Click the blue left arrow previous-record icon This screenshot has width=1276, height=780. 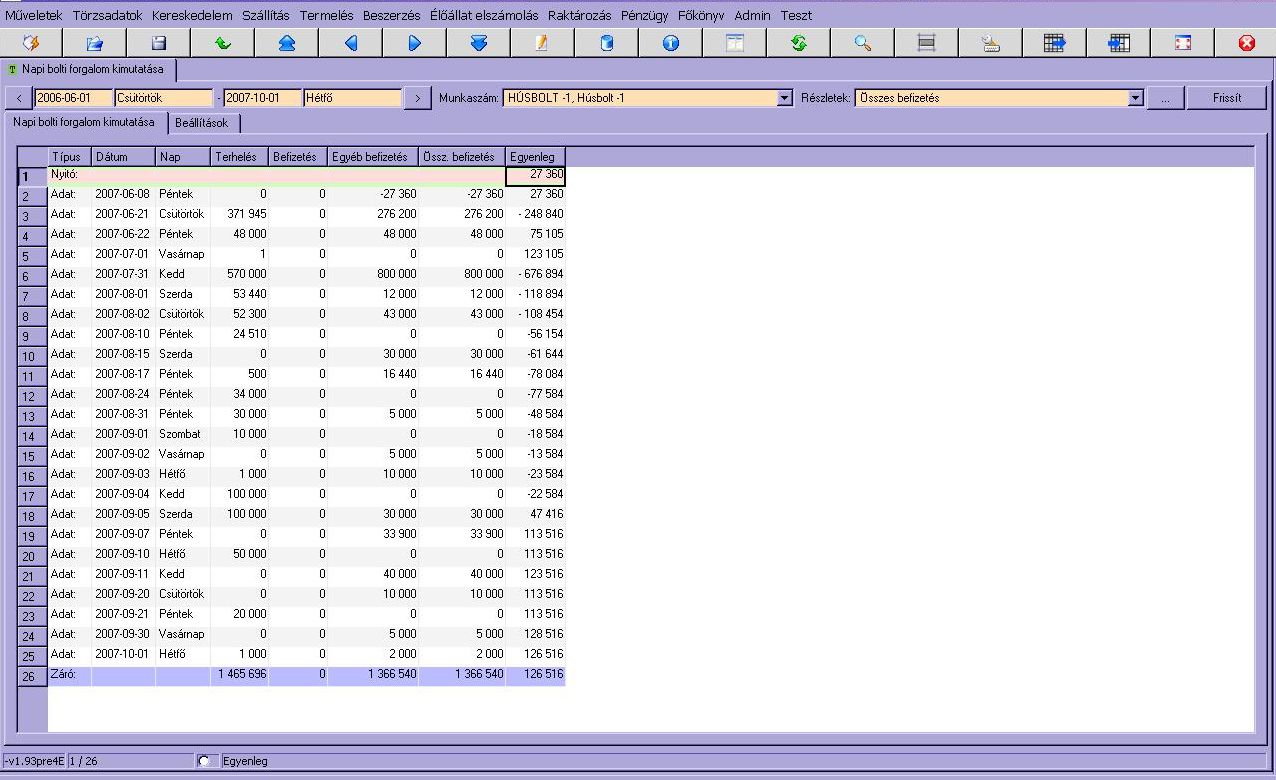[351, 43]
